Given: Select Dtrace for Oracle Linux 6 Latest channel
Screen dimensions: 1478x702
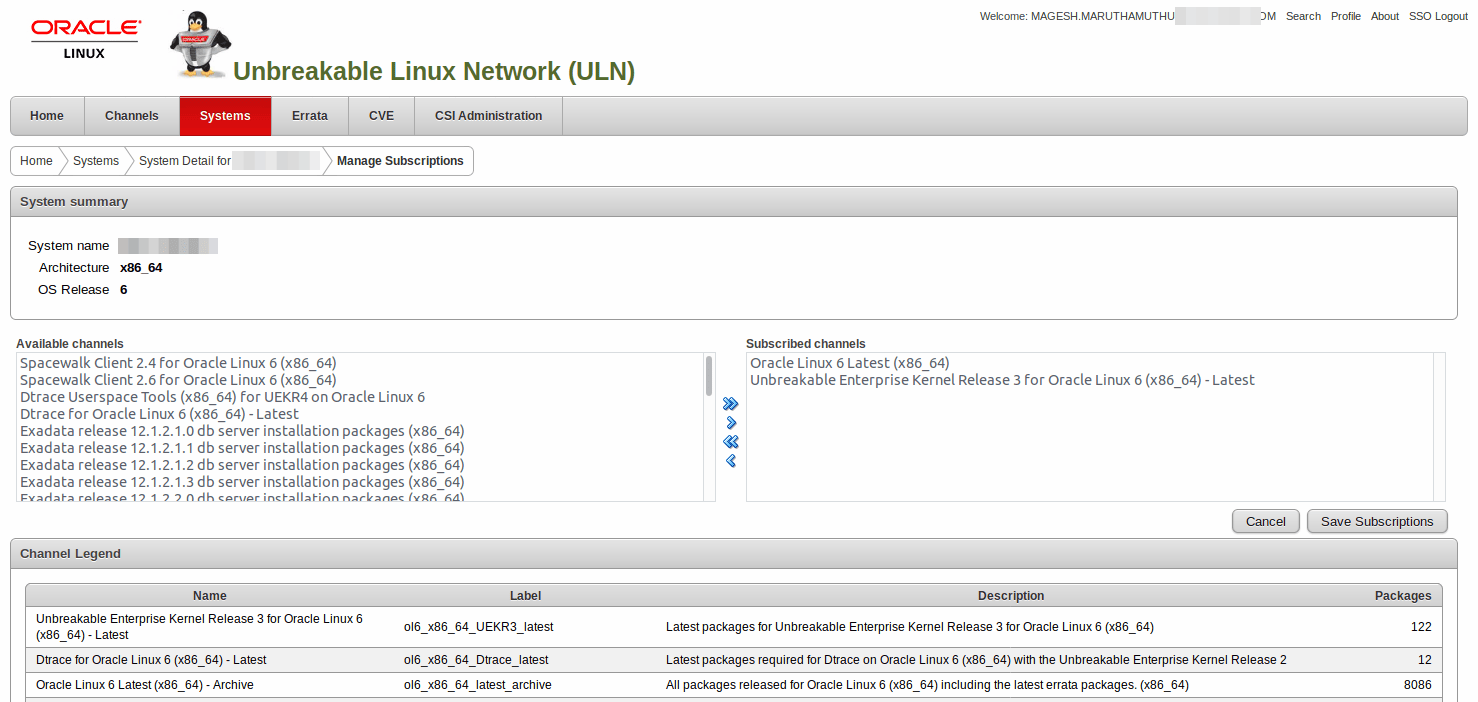Looking at the screenshot, I should [159, 414].
